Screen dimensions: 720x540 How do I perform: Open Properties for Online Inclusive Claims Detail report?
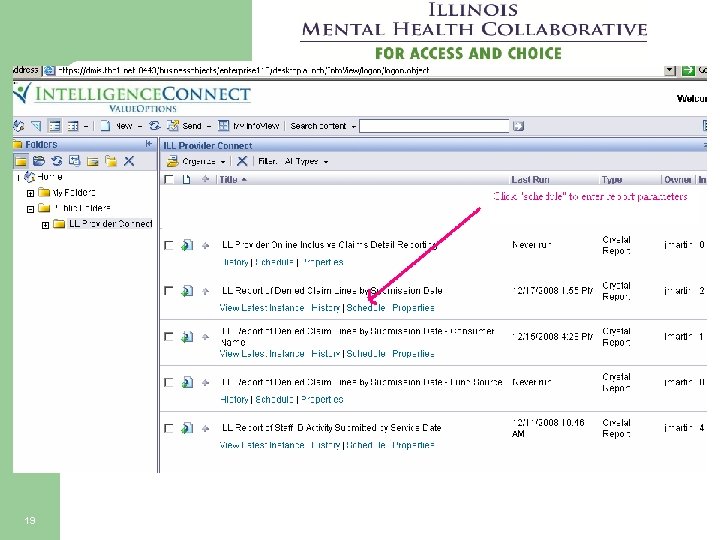323,262
